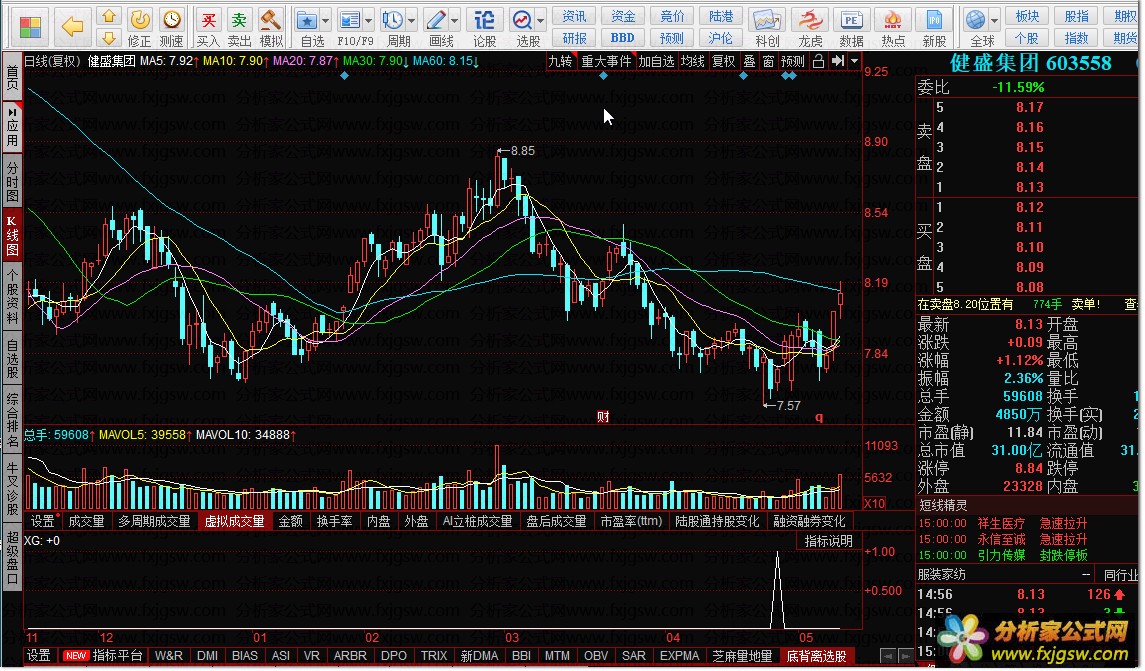Toggle 复权 price adjustment
Image resolution: width=1145 pixels, height=671 pixels.
tap(723, 61)
